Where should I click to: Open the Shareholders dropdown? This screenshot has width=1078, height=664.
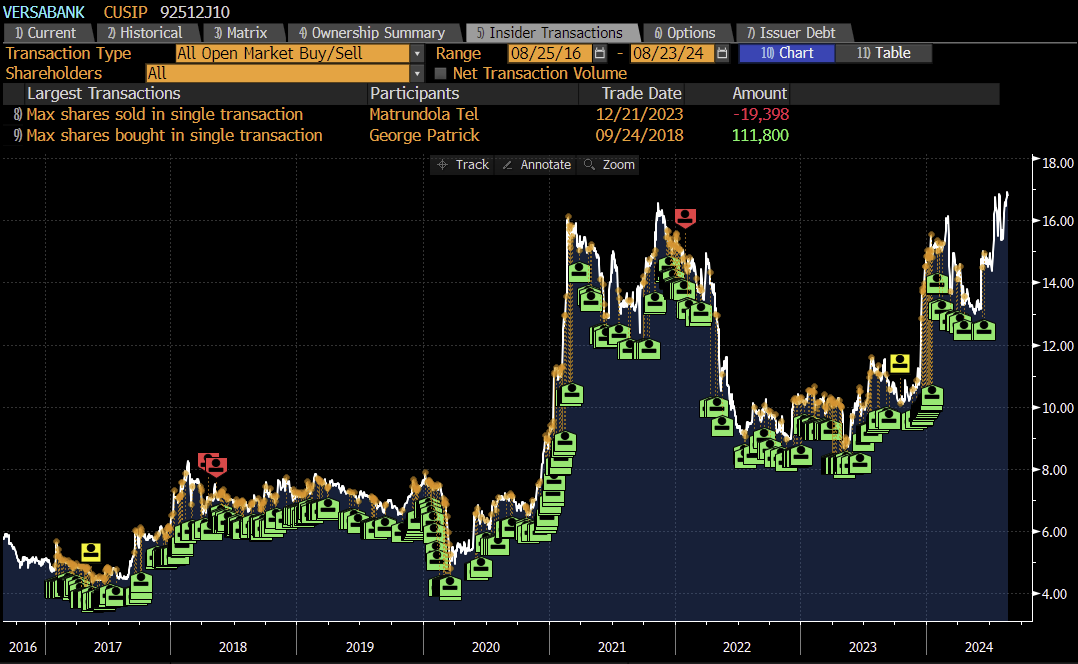(x=417, y=72)
